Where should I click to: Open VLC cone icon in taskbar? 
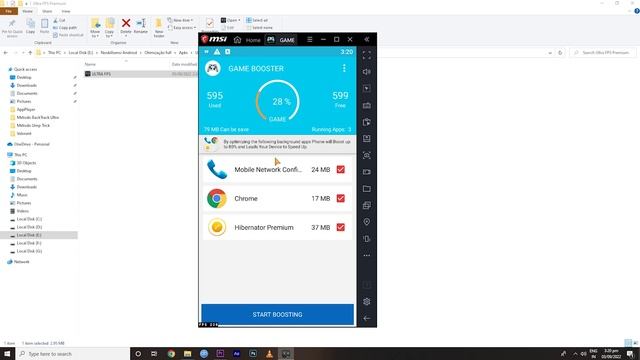(x=269, y=354)
